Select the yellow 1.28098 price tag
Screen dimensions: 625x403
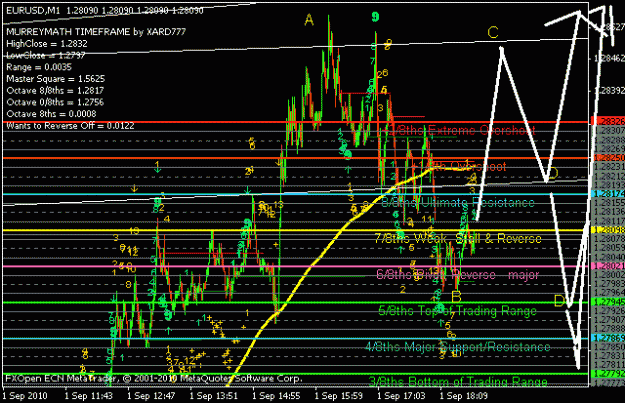tap(608, 230)
